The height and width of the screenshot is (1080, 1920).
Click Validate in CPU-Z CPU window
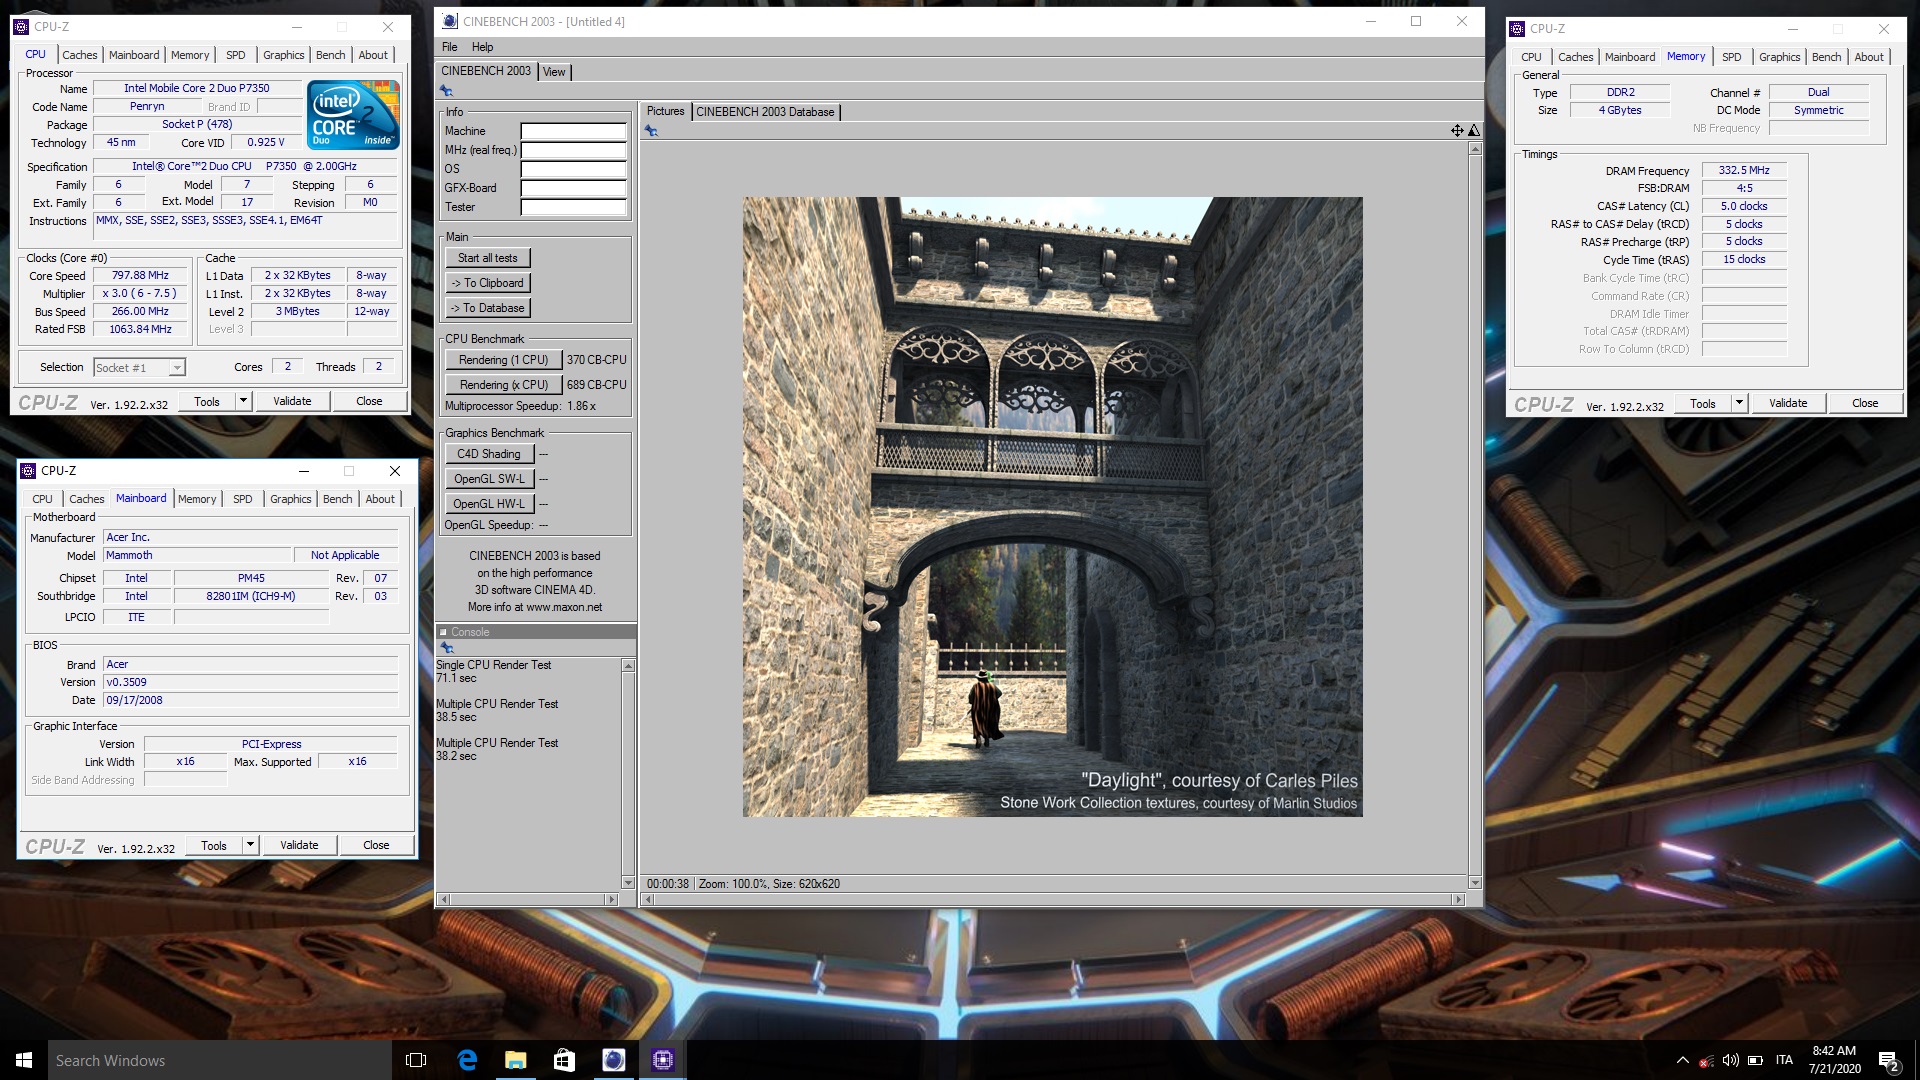point(292,401)
